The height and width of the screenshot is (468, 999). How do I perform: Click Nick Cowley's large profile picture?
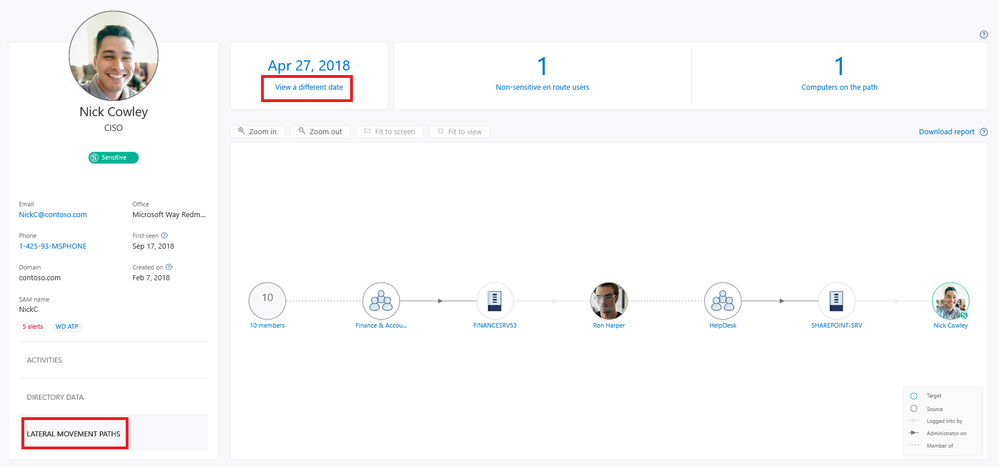113,55
